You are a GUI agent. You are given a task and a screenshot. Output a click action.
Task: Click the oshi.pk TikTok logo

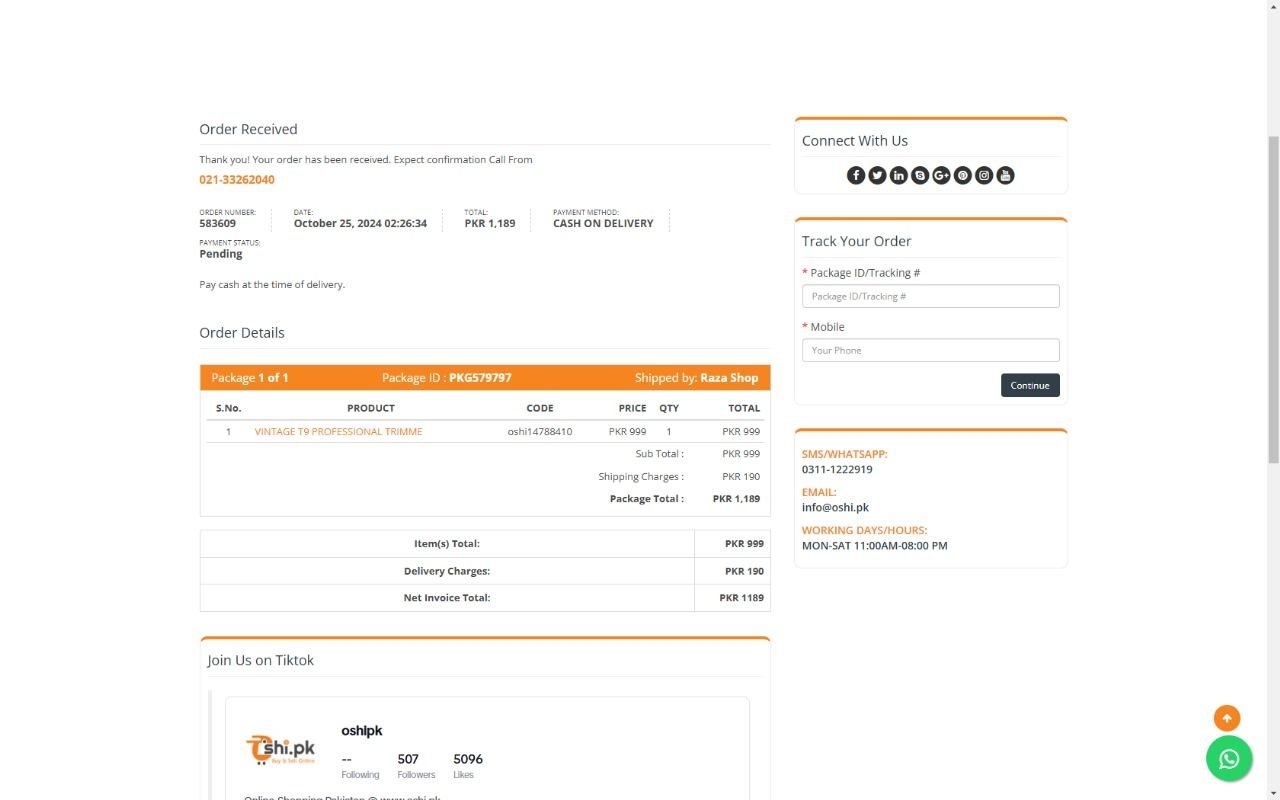pos(281,749)
